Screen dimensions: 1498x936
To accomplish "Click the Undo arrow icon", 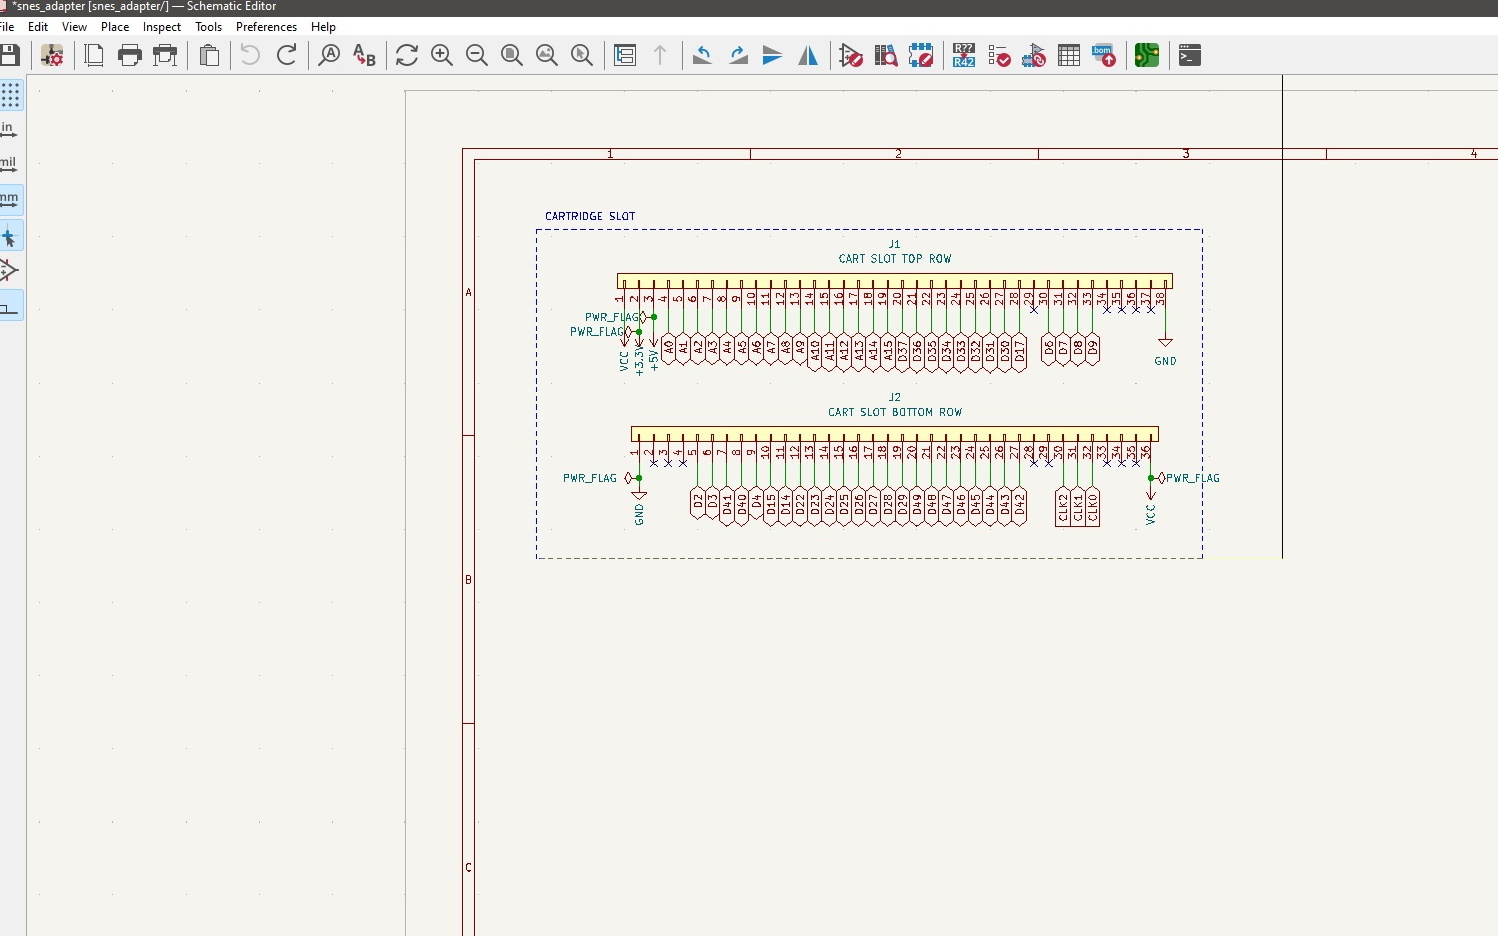I will [250, 56].
